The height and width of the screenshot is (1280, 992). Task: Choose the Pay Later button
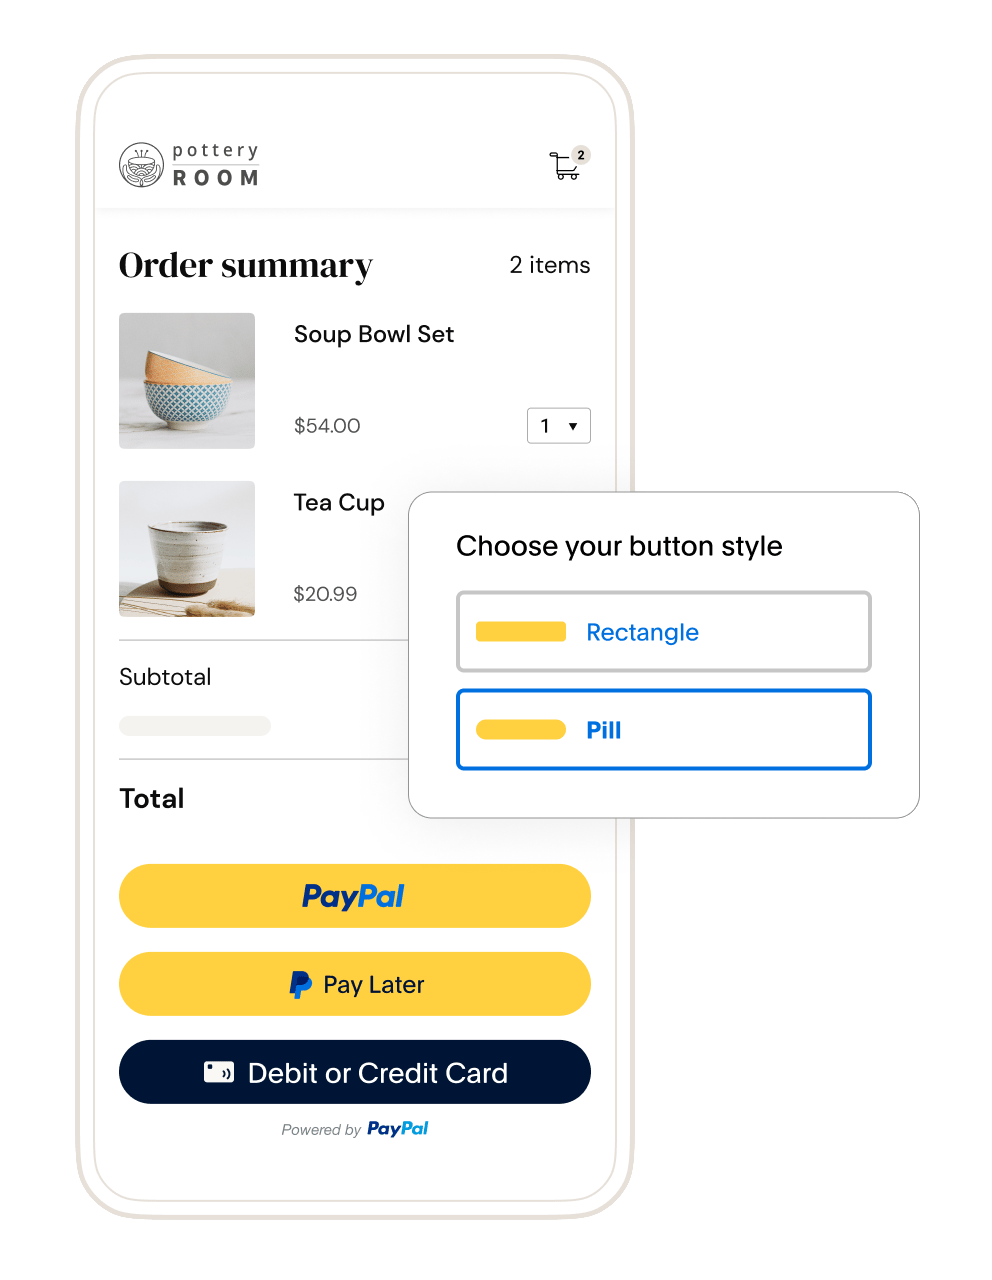tap(355, 984)
